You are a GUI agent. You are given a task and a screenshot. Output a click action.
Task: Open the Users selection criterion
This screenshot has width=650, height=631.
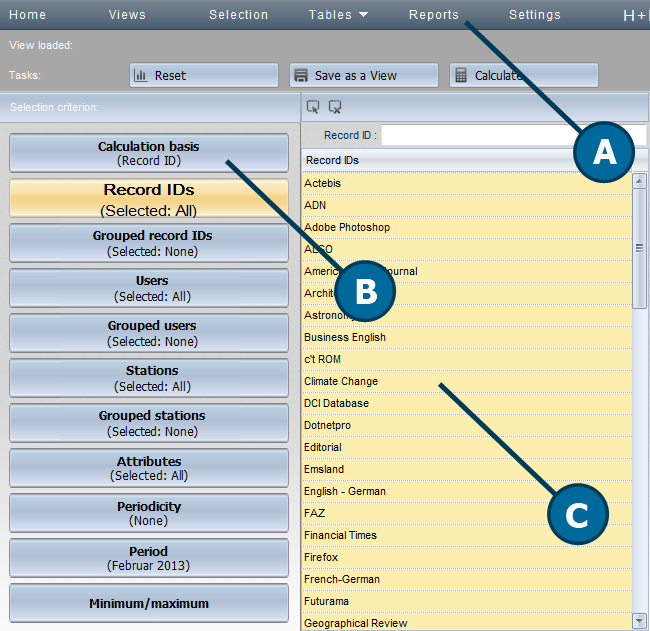tap(148, 288)
